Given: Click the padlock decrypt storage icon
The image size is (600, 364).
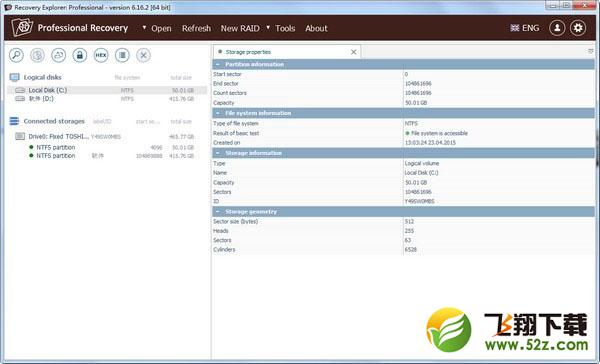Looking at the screenshot, I should click(x=80, y=55).
